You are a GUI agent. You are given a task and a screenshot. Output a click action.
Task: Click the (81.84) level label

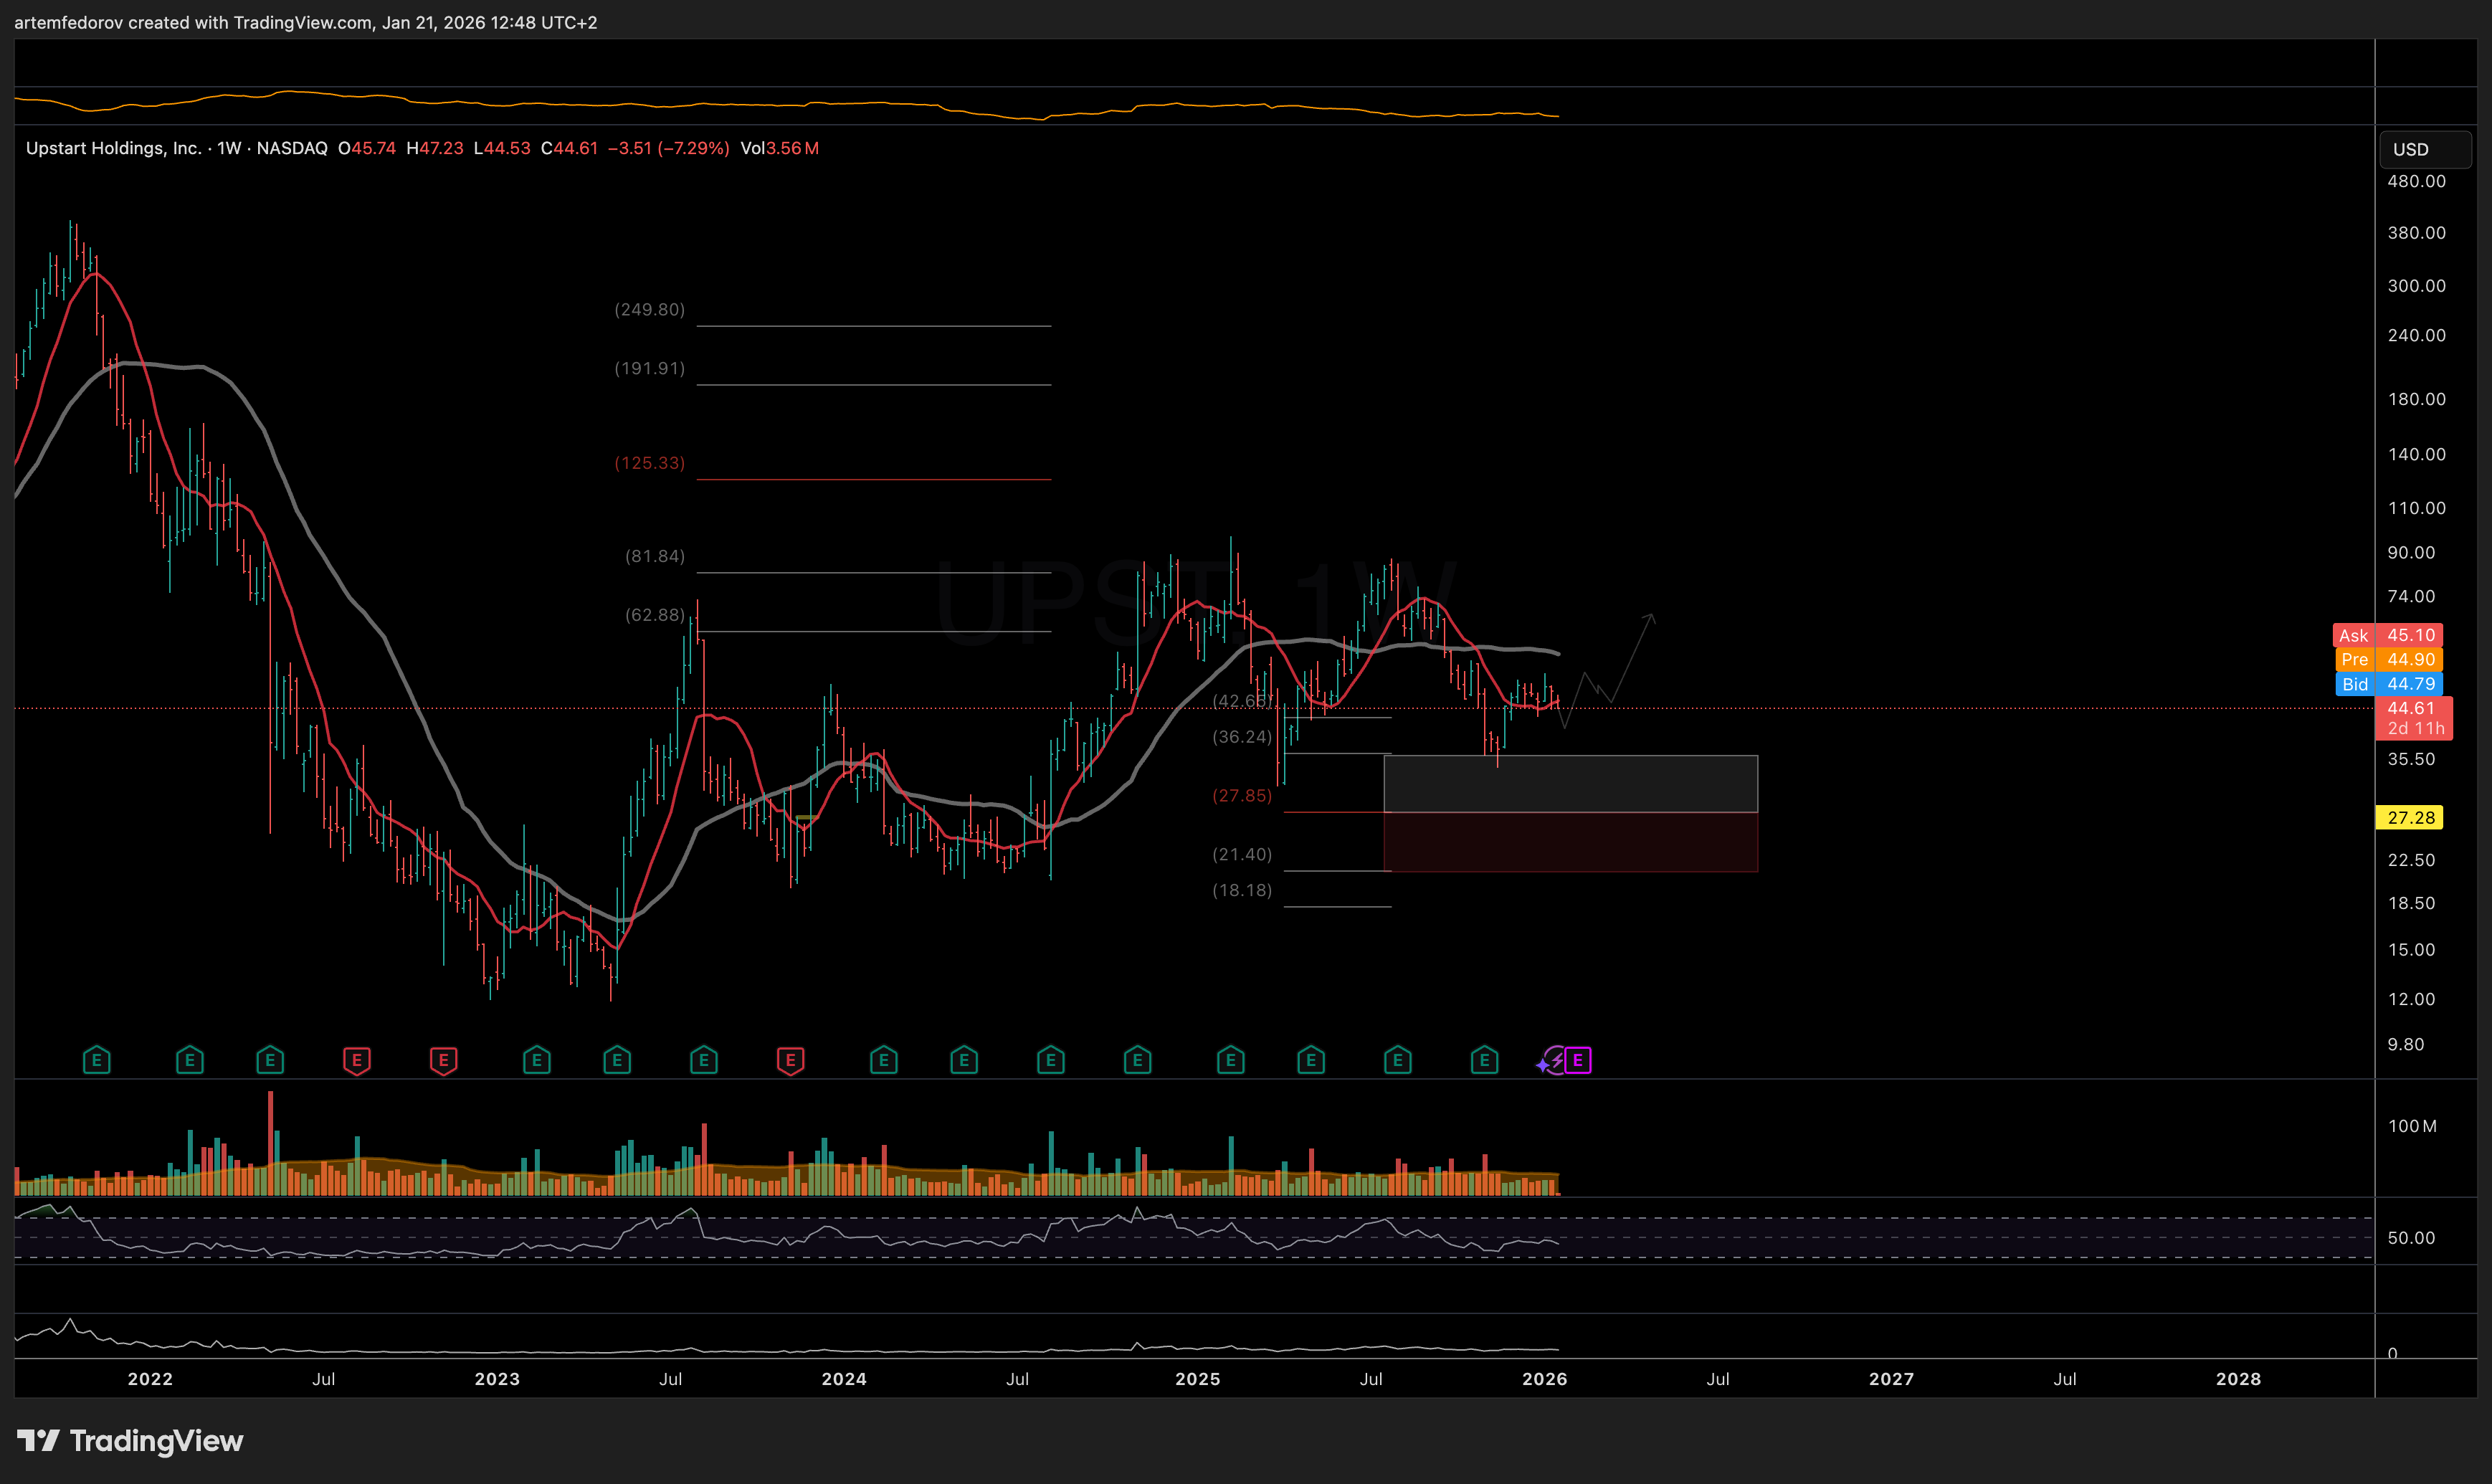(x=655, y=555)
